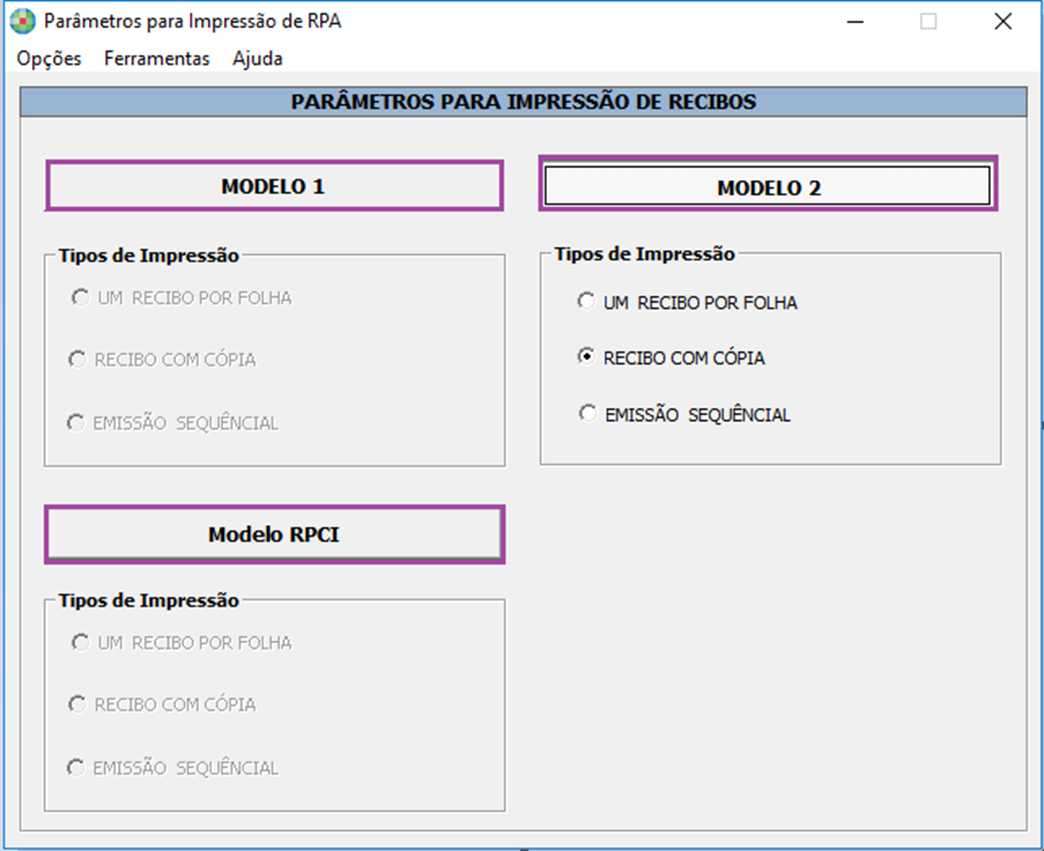The width and height of the screenshot is (1044, 851).
Task: Select UM RECIBO POR FOLHA under Modelo RPCI
Action: pos(79,643)
